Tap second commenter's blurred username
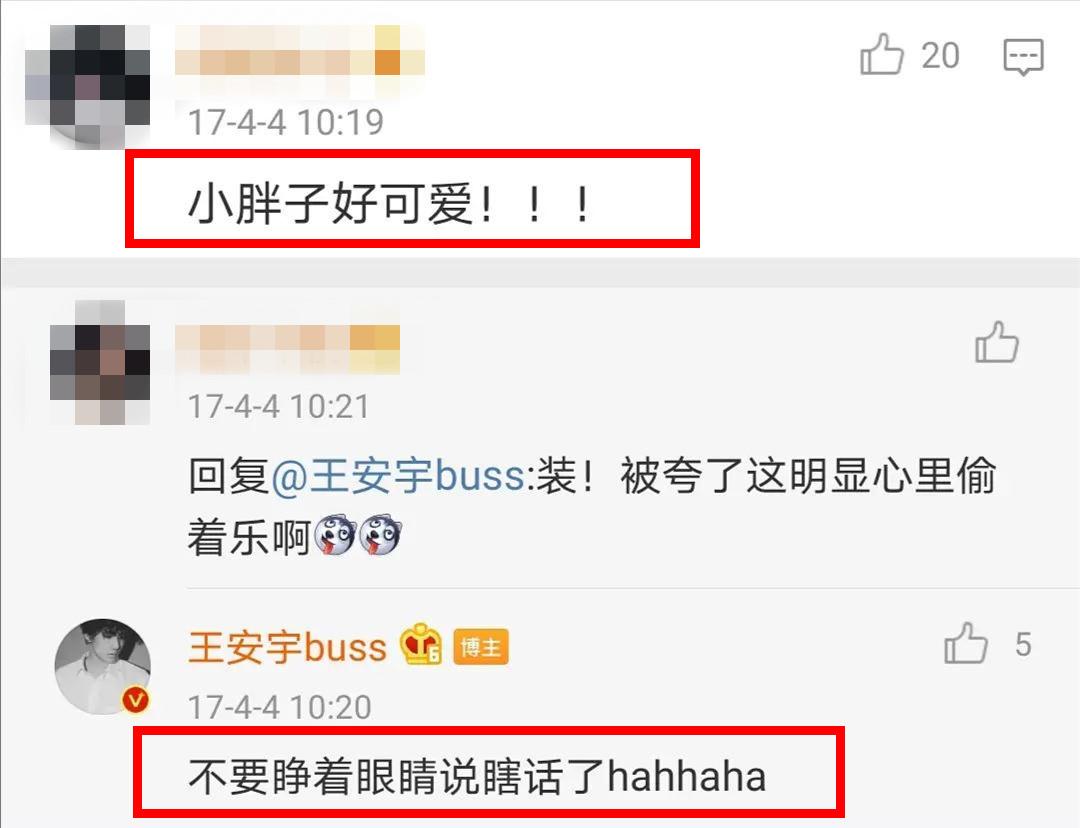Viewport: 1080px width, 828px height. pos(287,348)
